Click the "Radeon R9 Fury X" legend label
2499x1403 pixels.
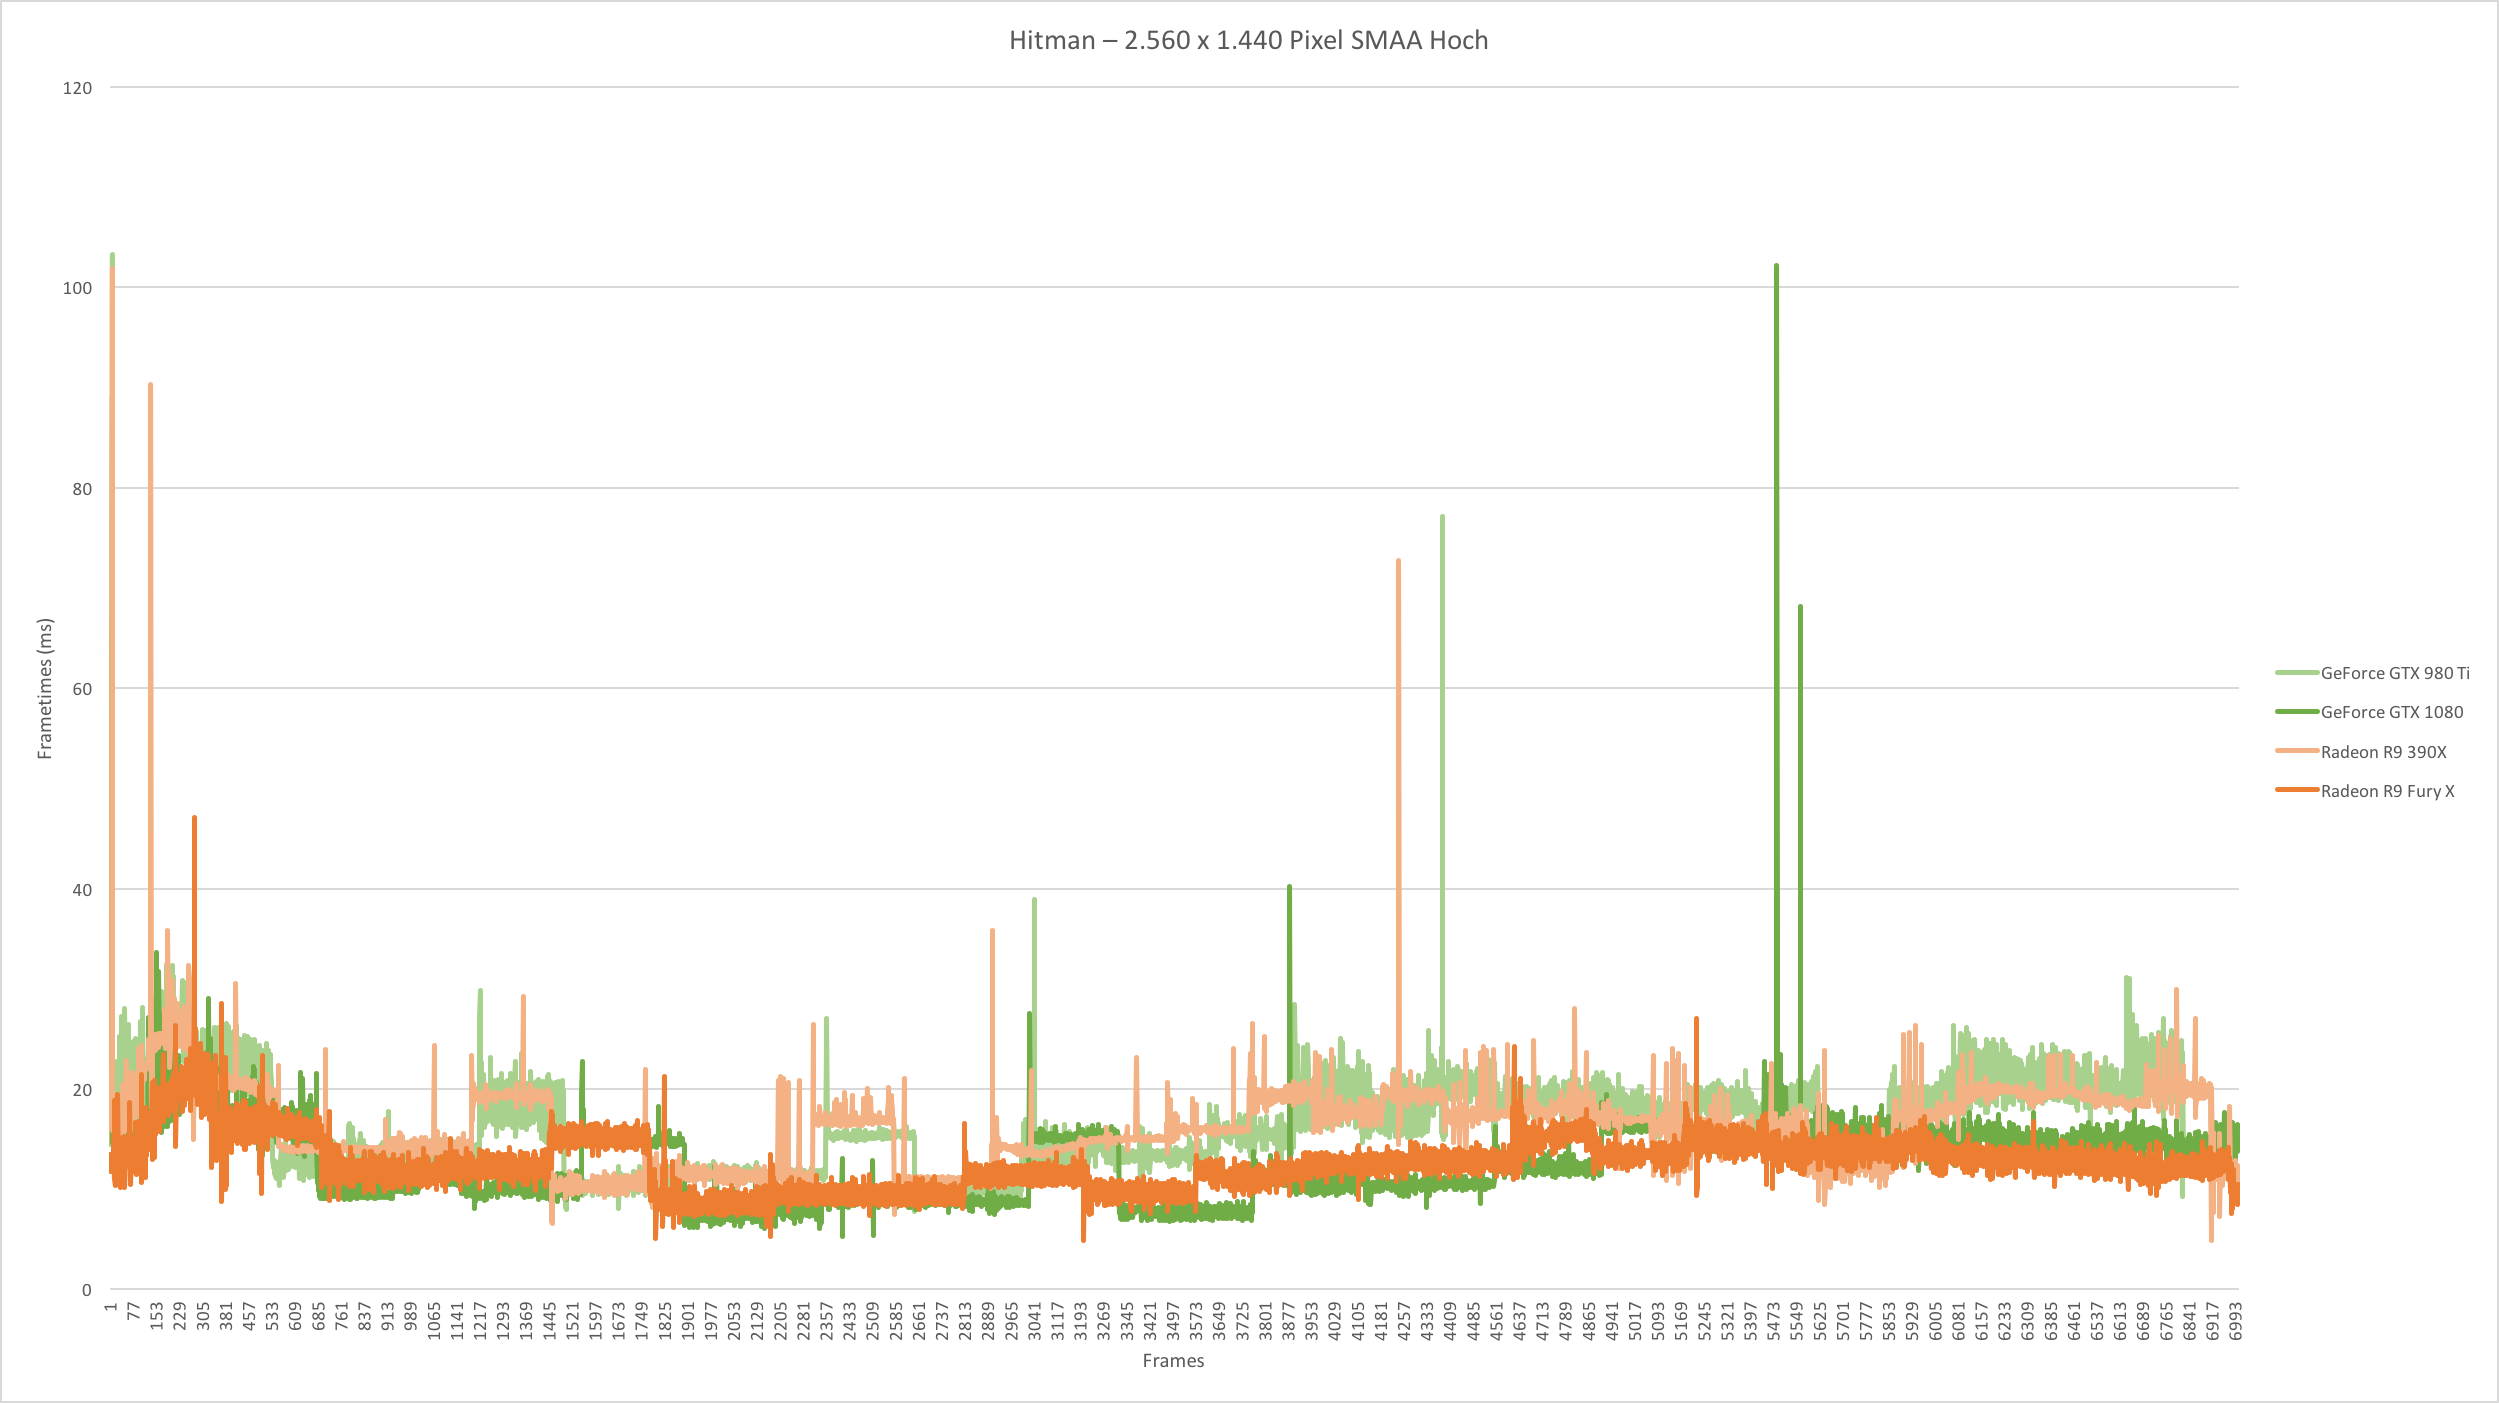click(x=2387, y=791)
